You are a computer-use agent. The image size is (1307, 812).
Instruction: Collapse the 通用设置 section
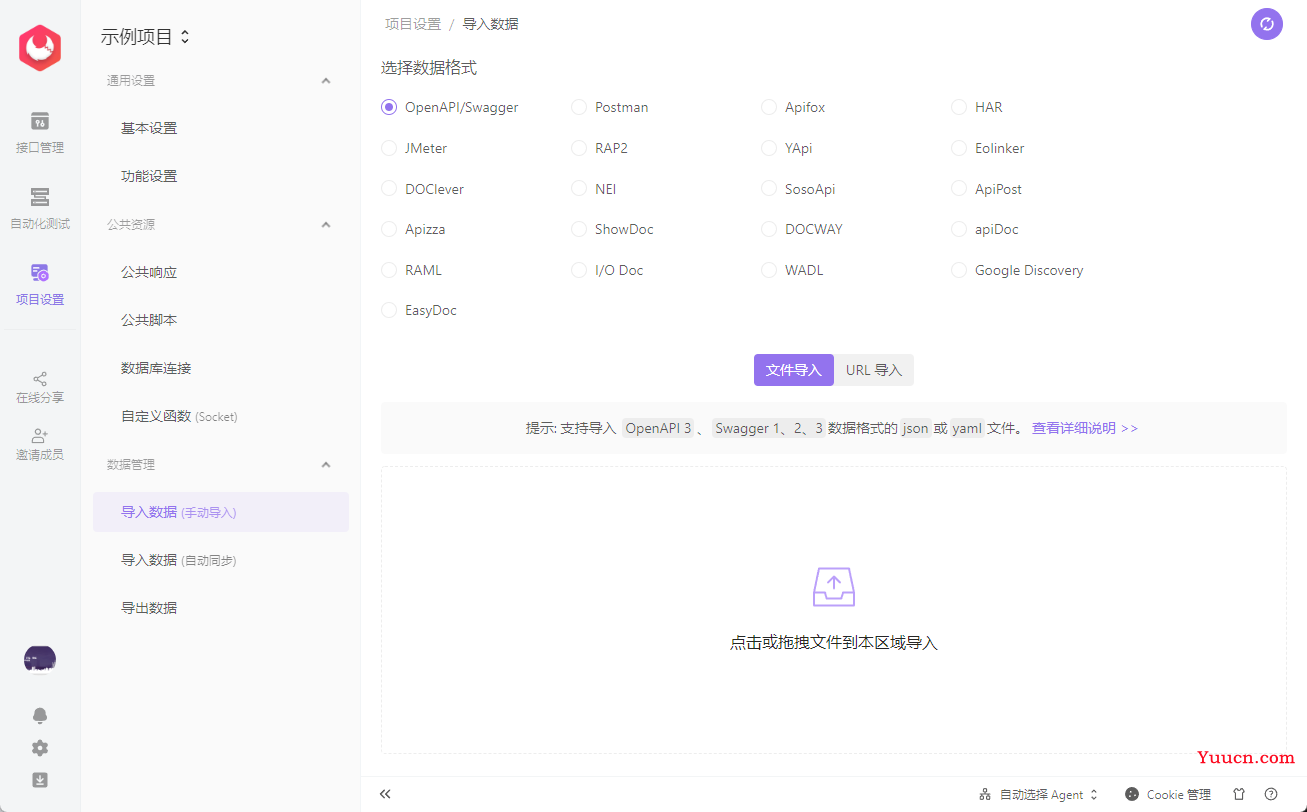click(x=325, y=80)
